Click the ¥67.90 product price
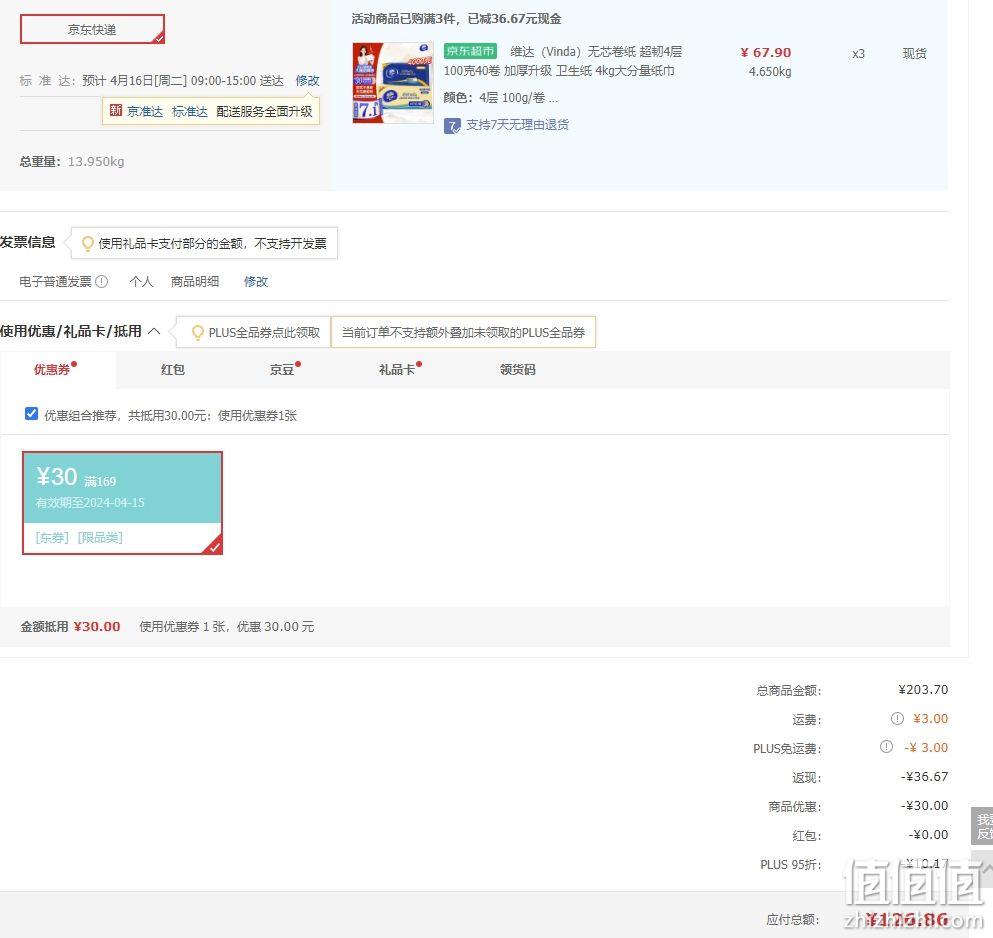This screenshot has width=993, height=938. [x=766, y=53]
